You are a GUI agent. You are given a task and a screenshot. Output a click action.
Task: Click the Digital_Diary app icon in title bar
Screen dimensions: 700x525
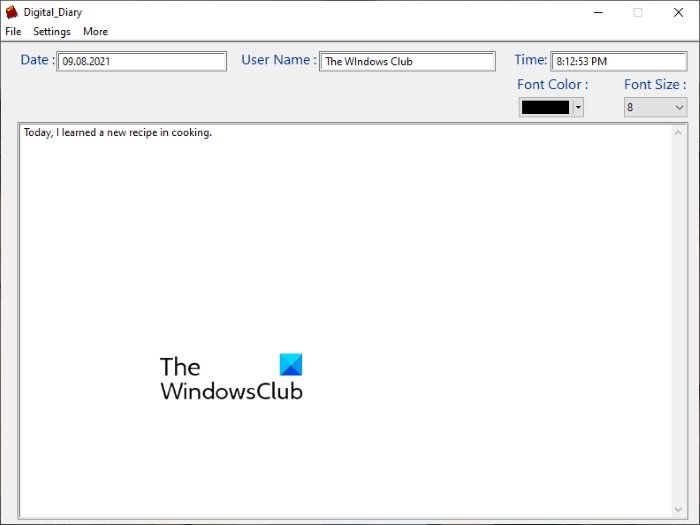point(12,12)
